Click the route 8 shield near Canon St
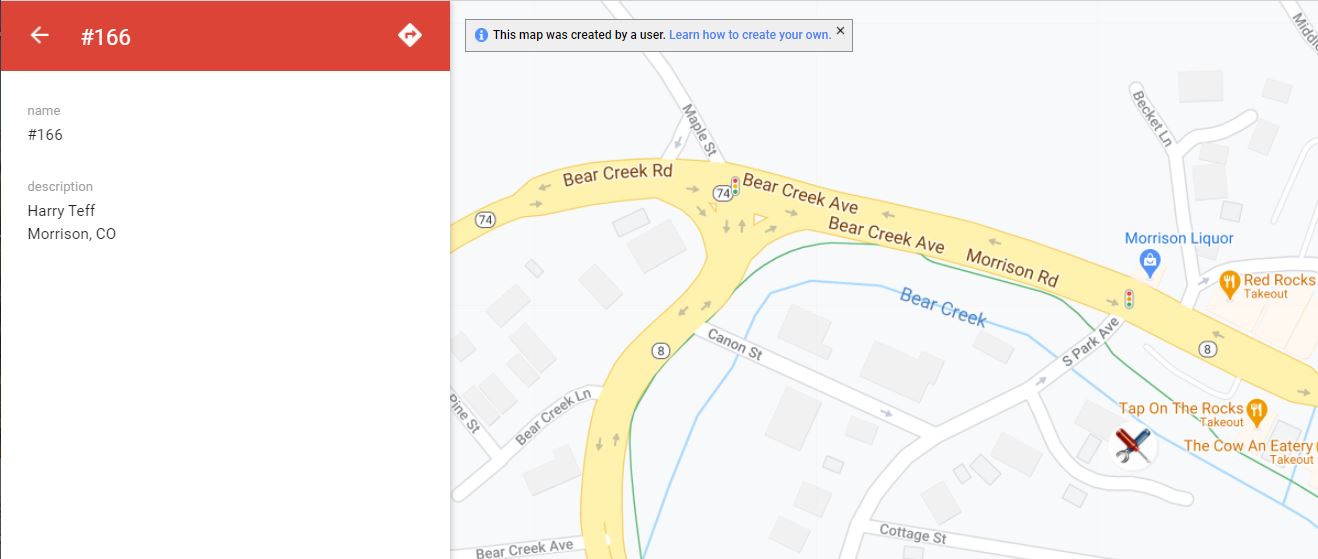Viewport: 1318px width, 559px height. (x=660, y=350)
